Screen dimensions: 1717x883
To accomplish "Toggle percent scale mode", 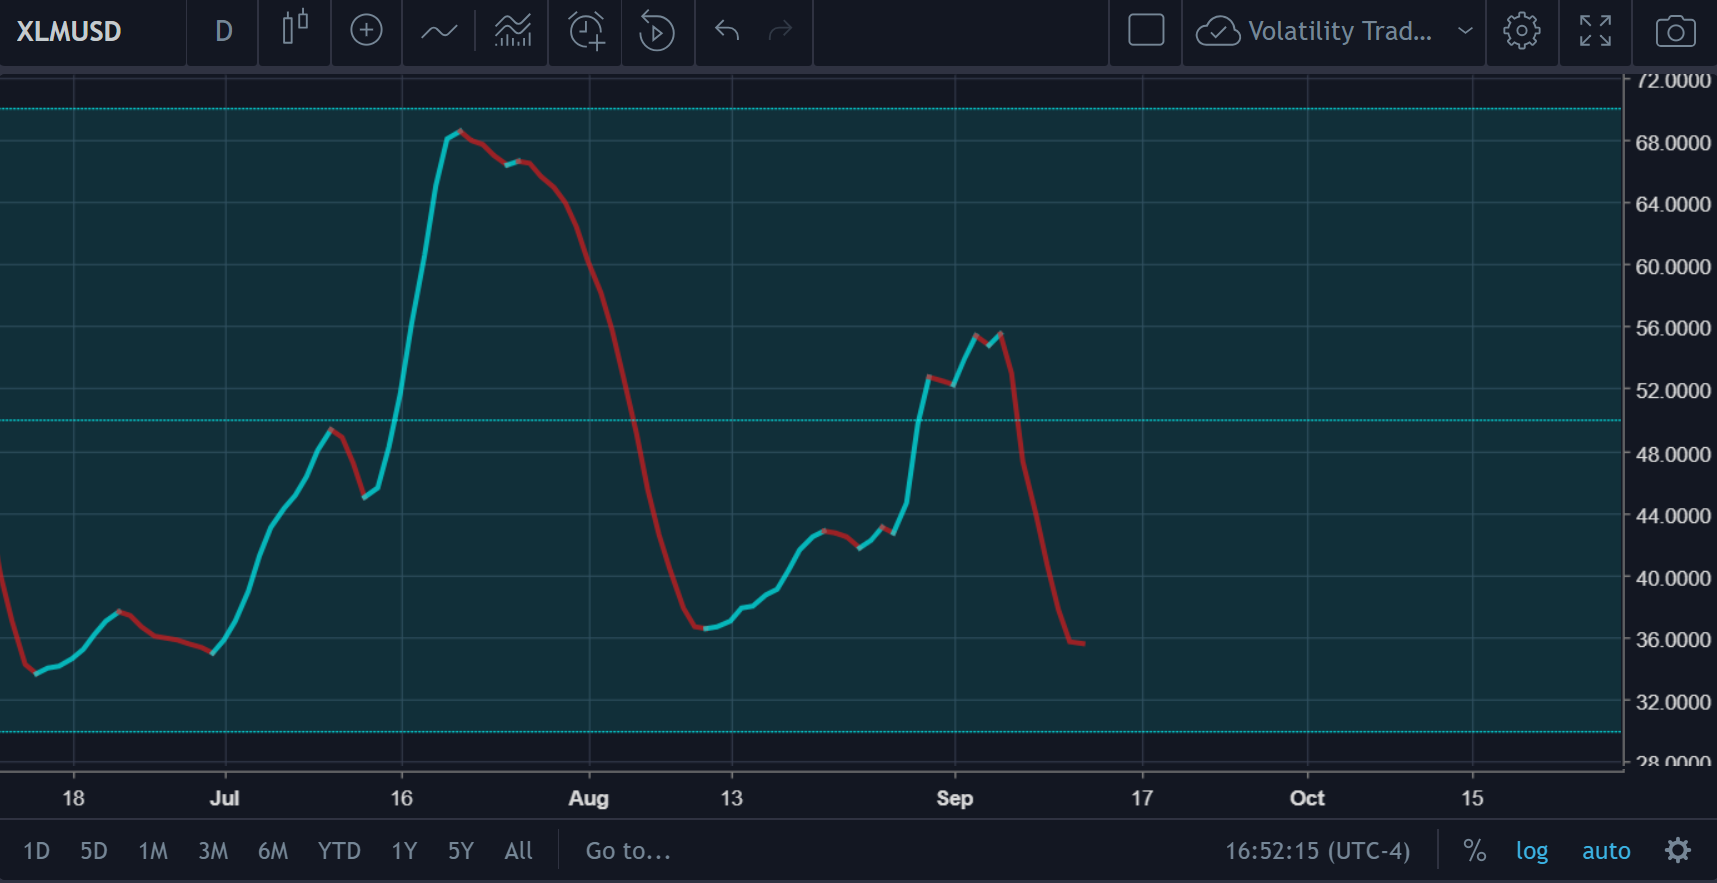I will point(1474,851).
